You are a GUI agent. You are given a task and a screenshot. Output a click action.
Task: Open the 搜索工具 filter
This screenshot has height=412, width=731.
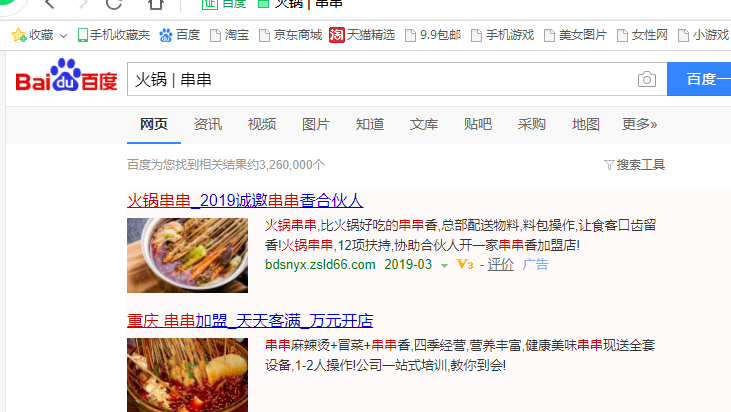tap(634, 165)
